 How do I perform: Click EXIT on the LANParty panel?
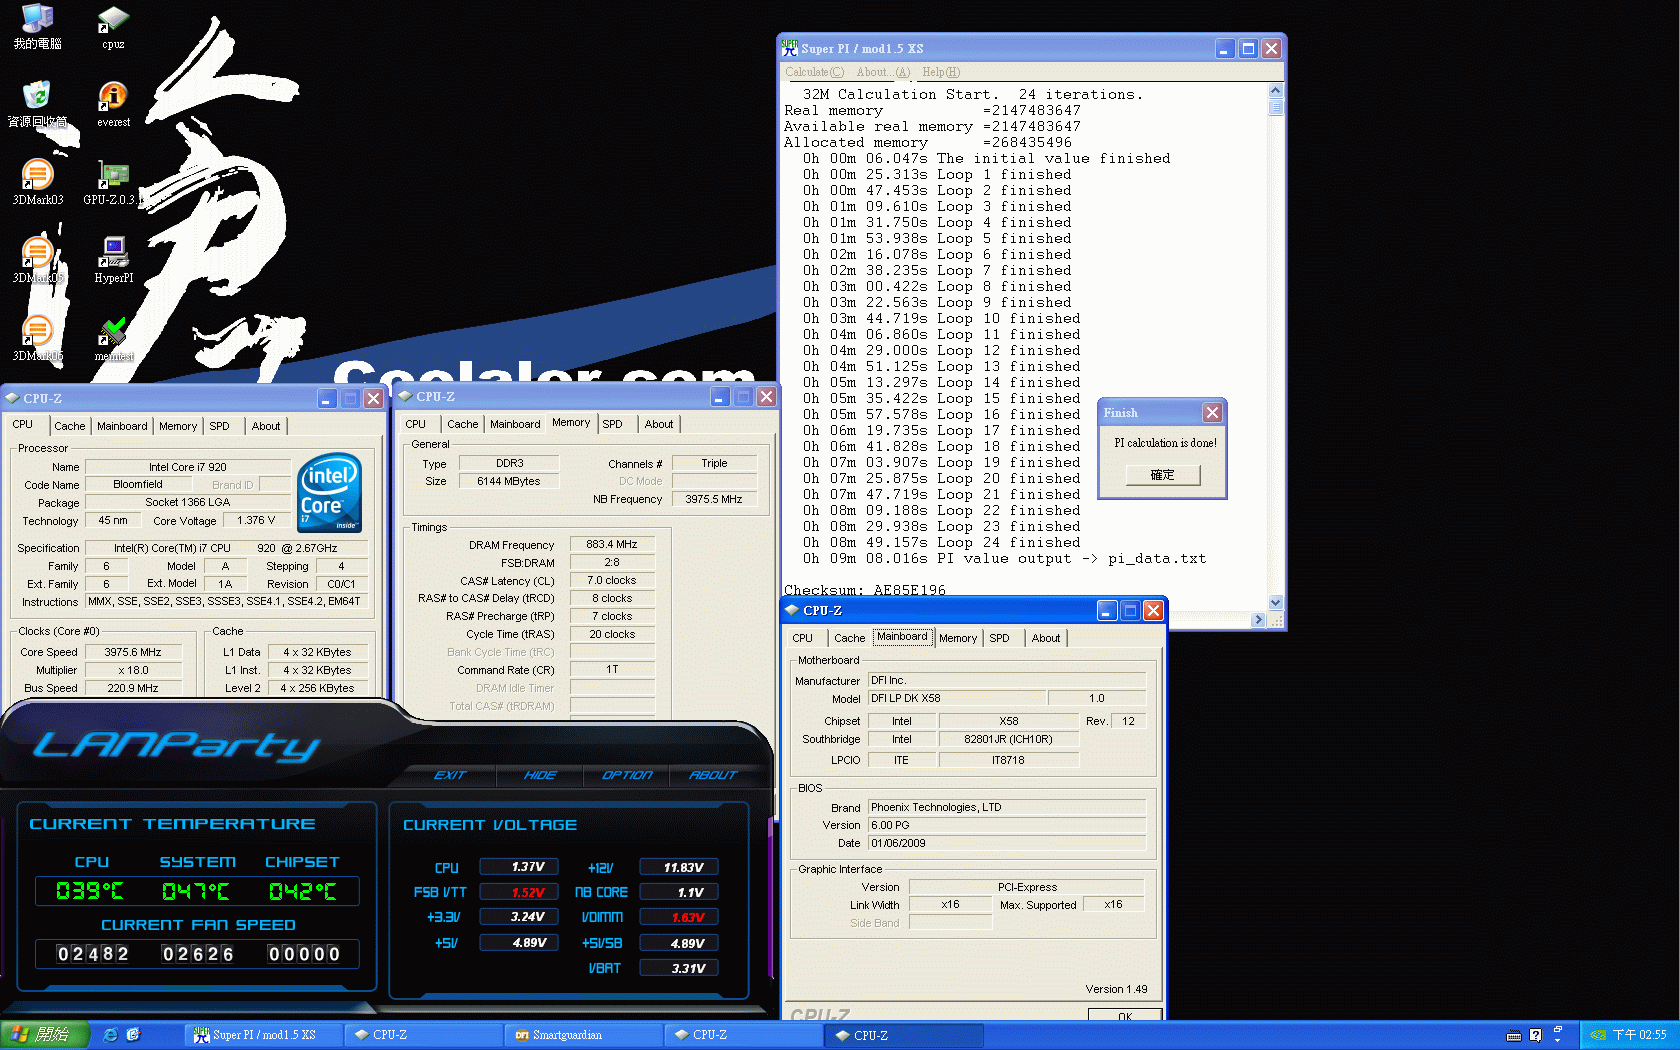pyautogui.click(x=450, y=775)
